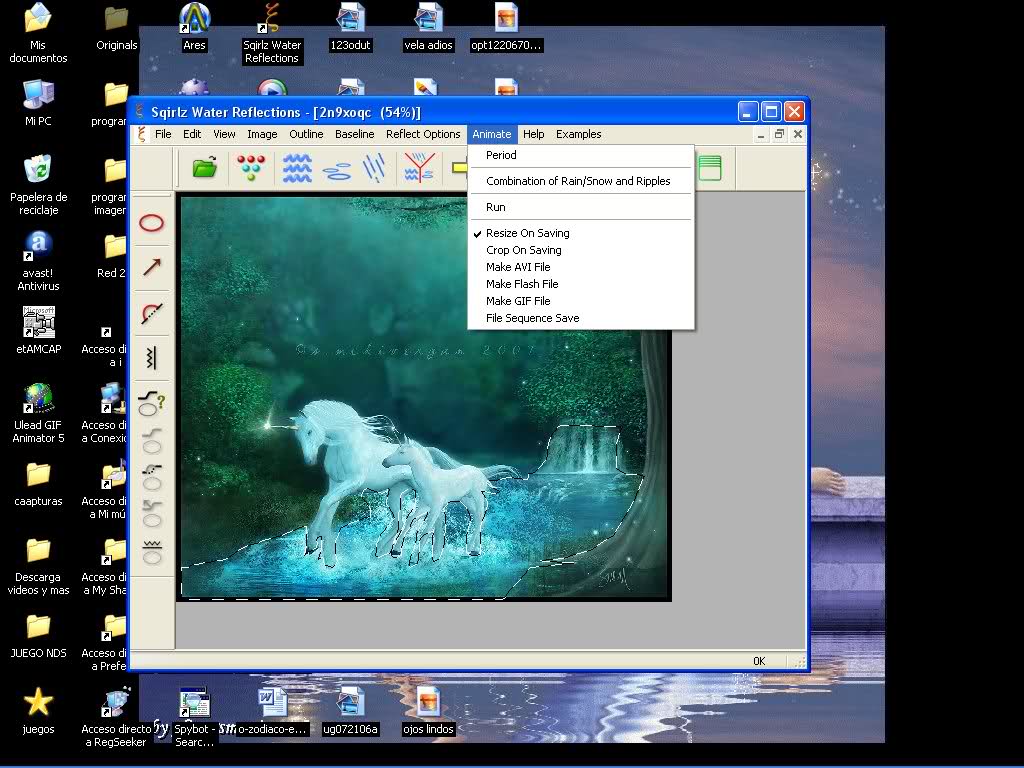
Task: Expand the Baseline menu
Action: (x=355, y=134)
